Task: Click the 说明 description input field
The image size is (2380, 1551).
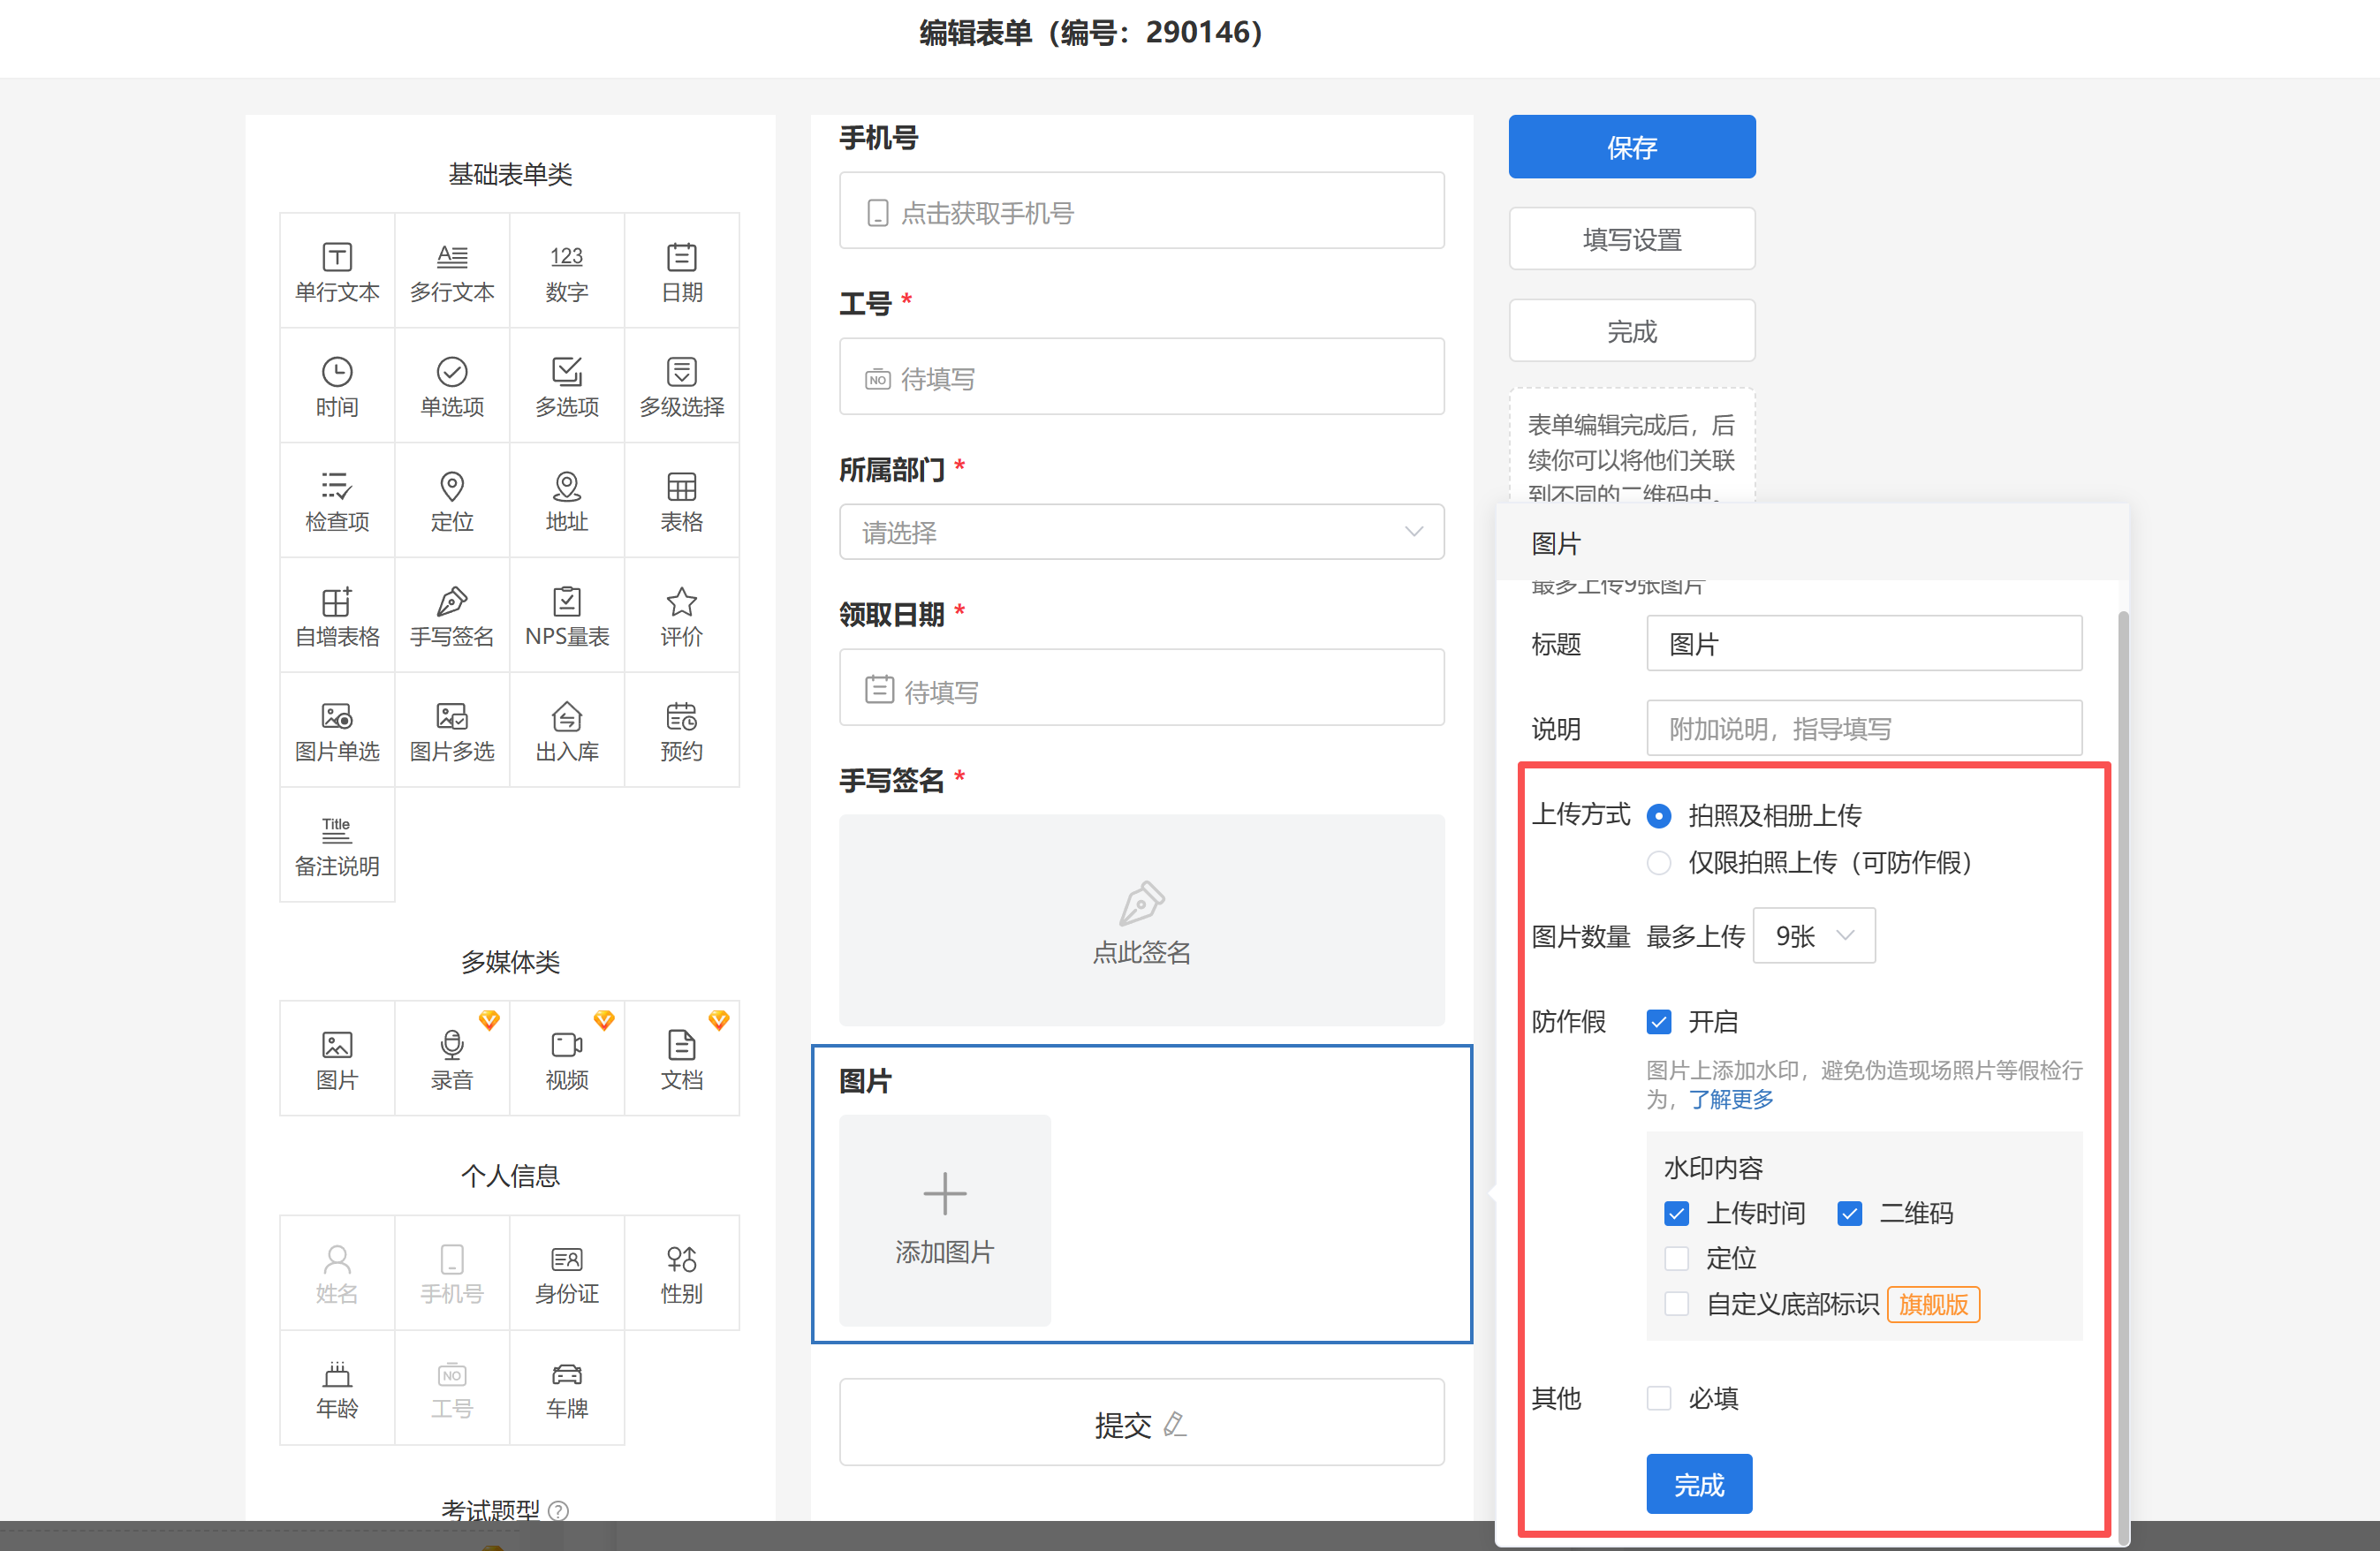Action: coord(1863,729)
